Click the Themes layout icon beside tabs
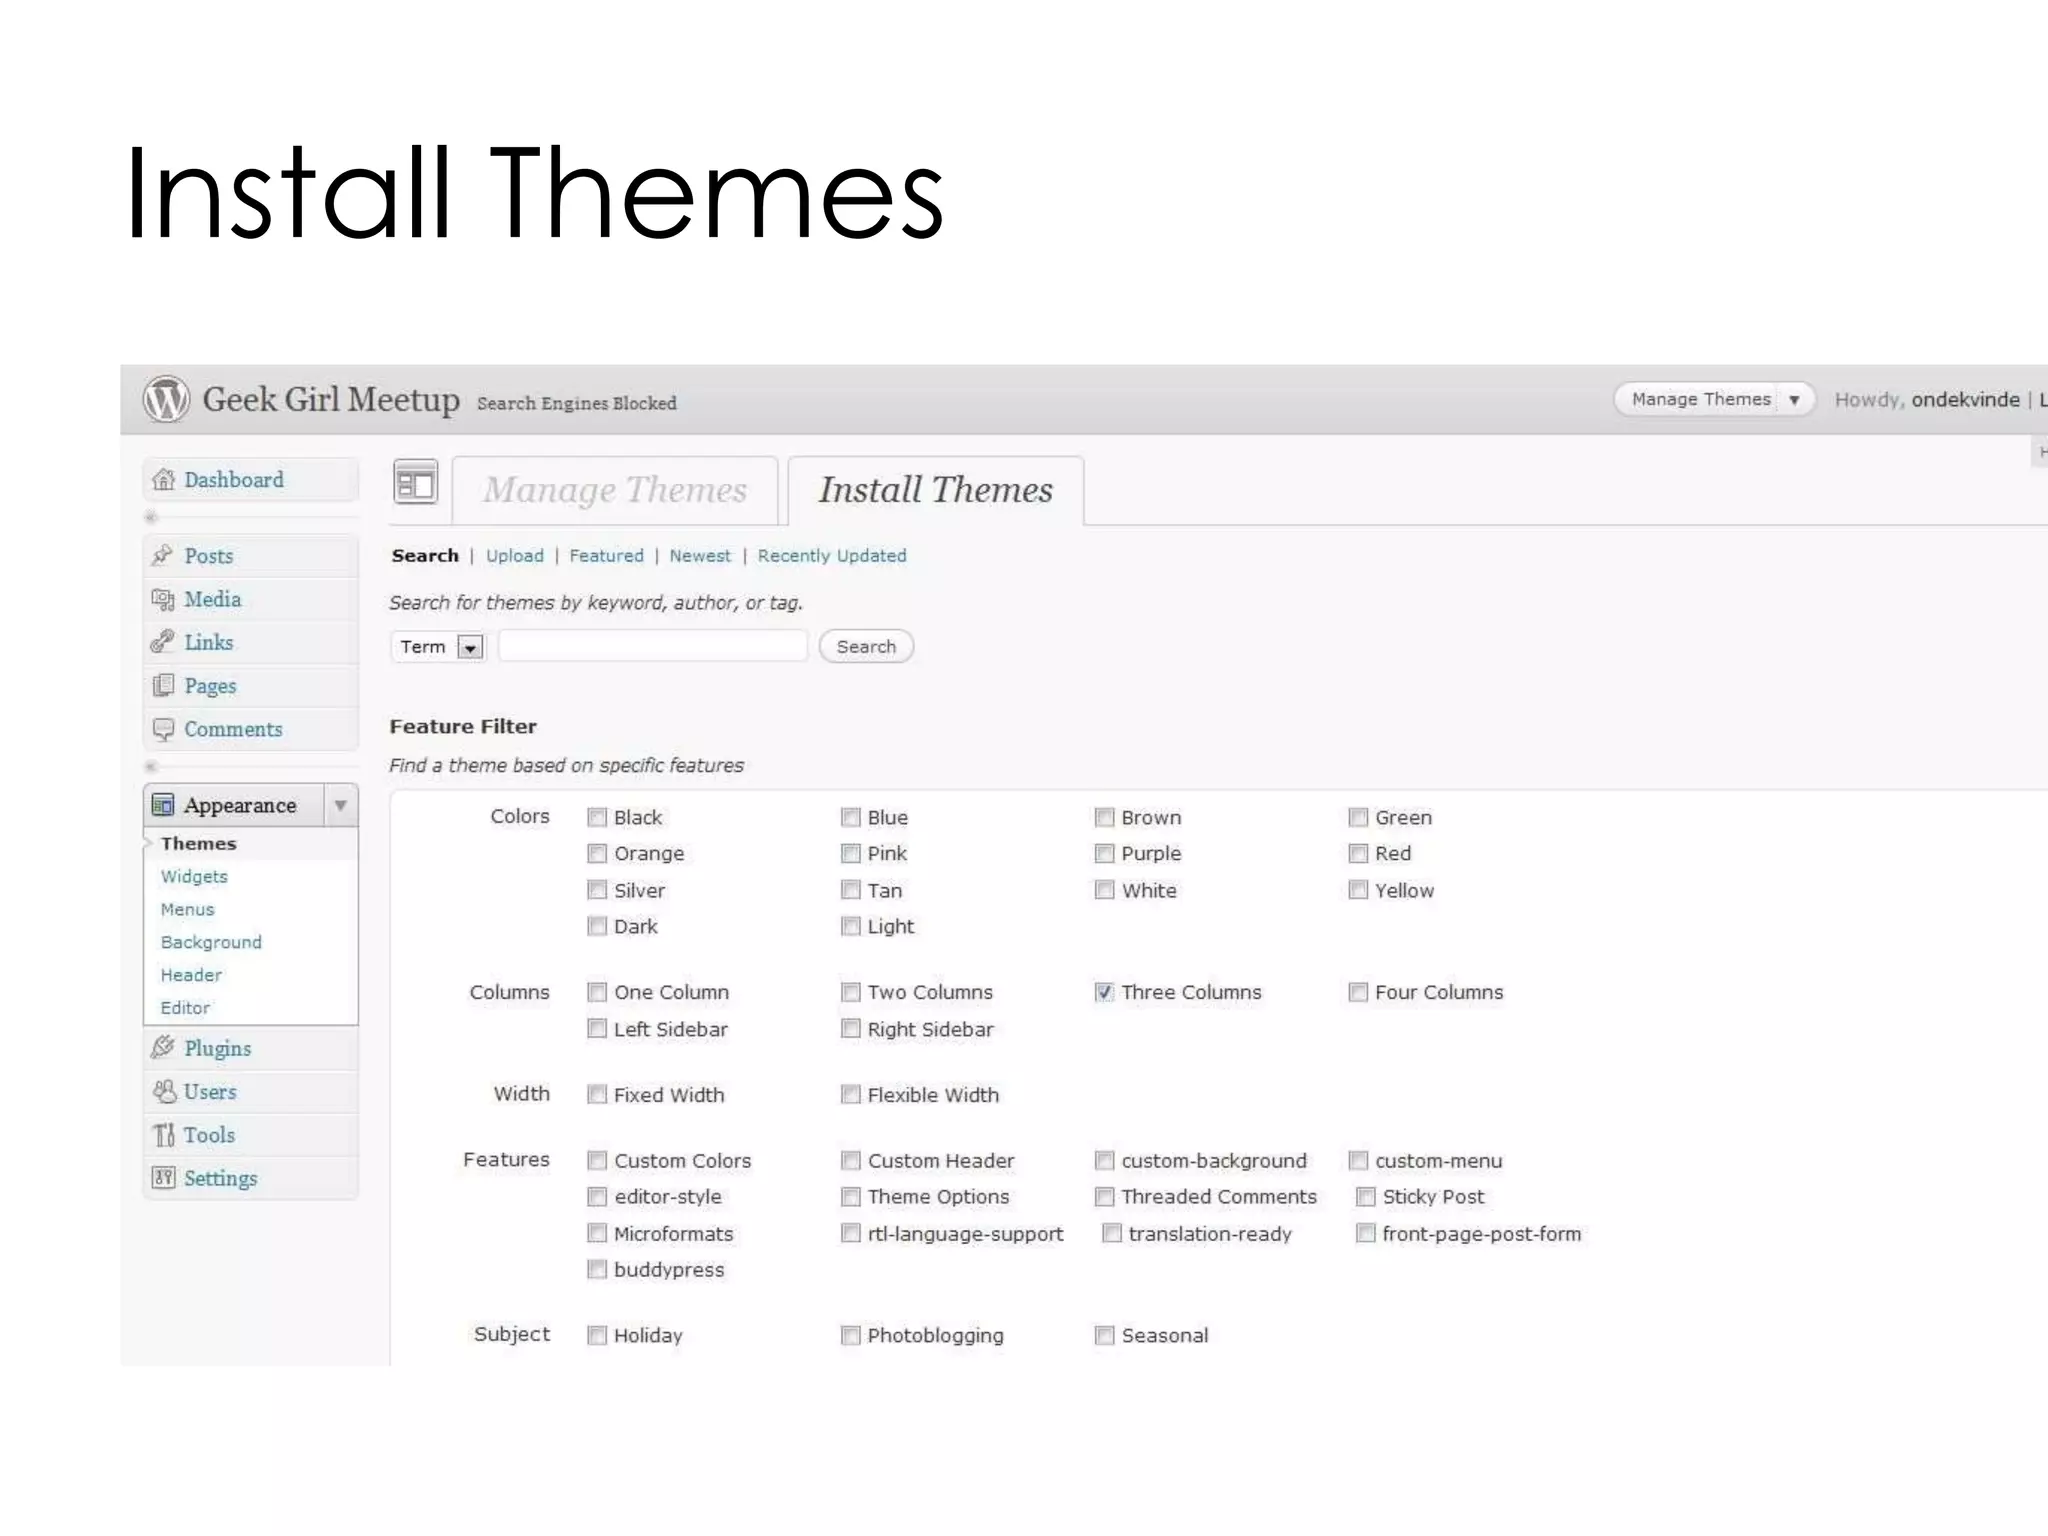The height and width of the screenshot is (1536, 2048). tap(416, 484)
